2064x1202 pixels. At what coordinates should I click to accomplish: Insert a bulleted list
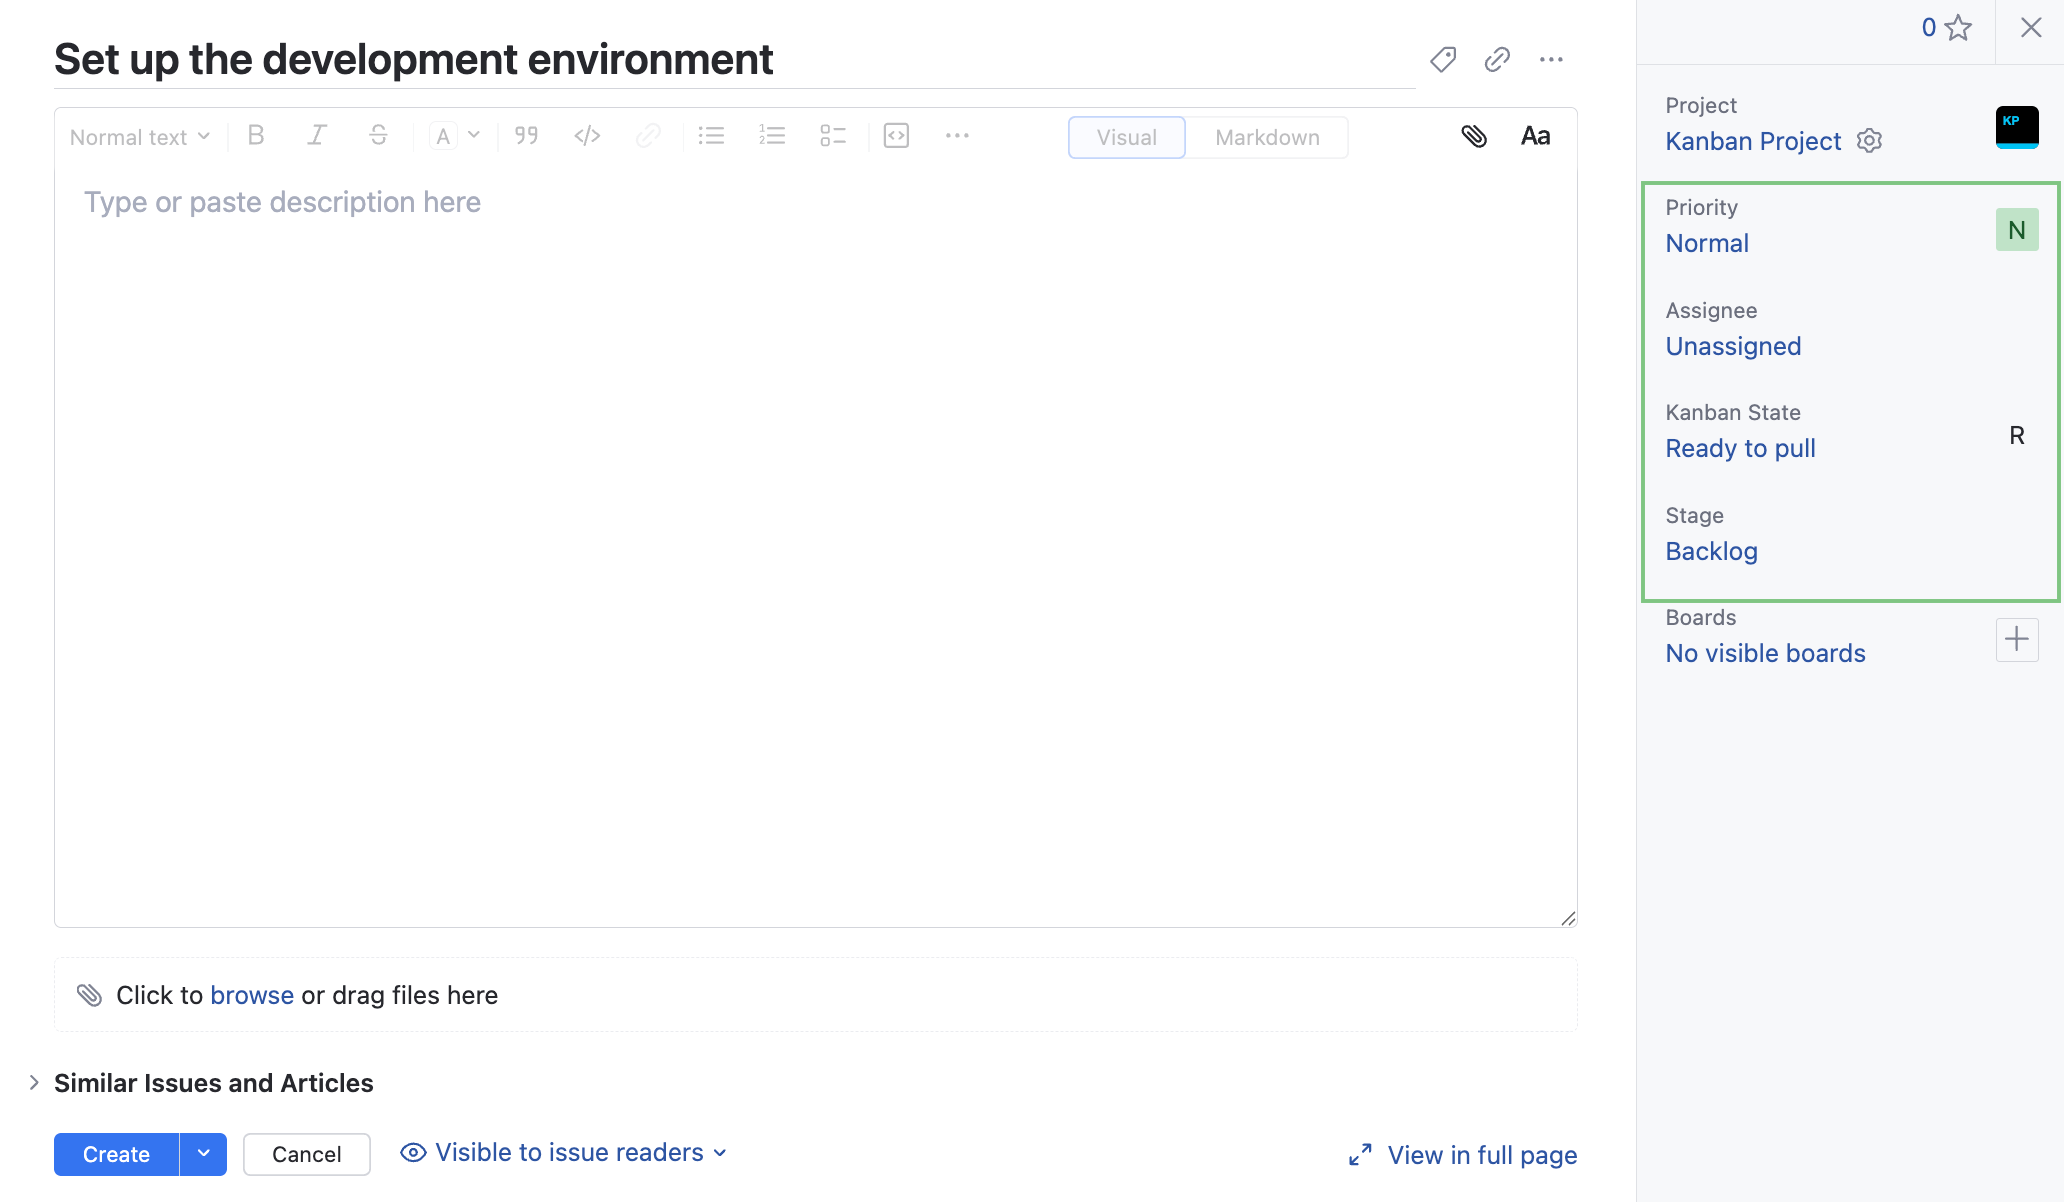pos(711,136)
